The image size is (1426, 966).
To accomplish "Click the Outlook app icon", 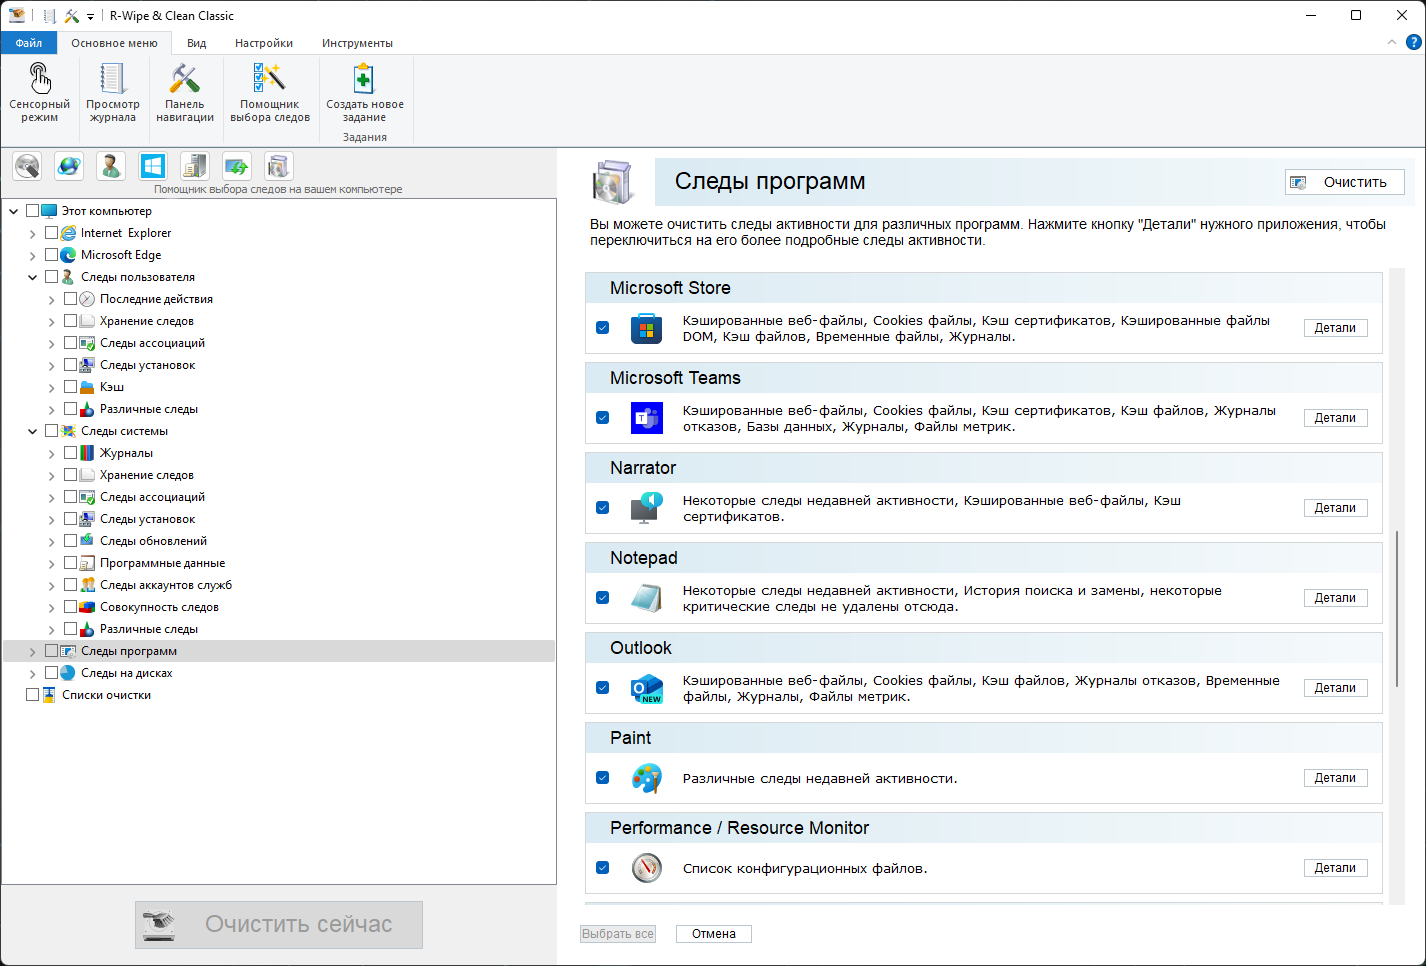I will 647,688.
